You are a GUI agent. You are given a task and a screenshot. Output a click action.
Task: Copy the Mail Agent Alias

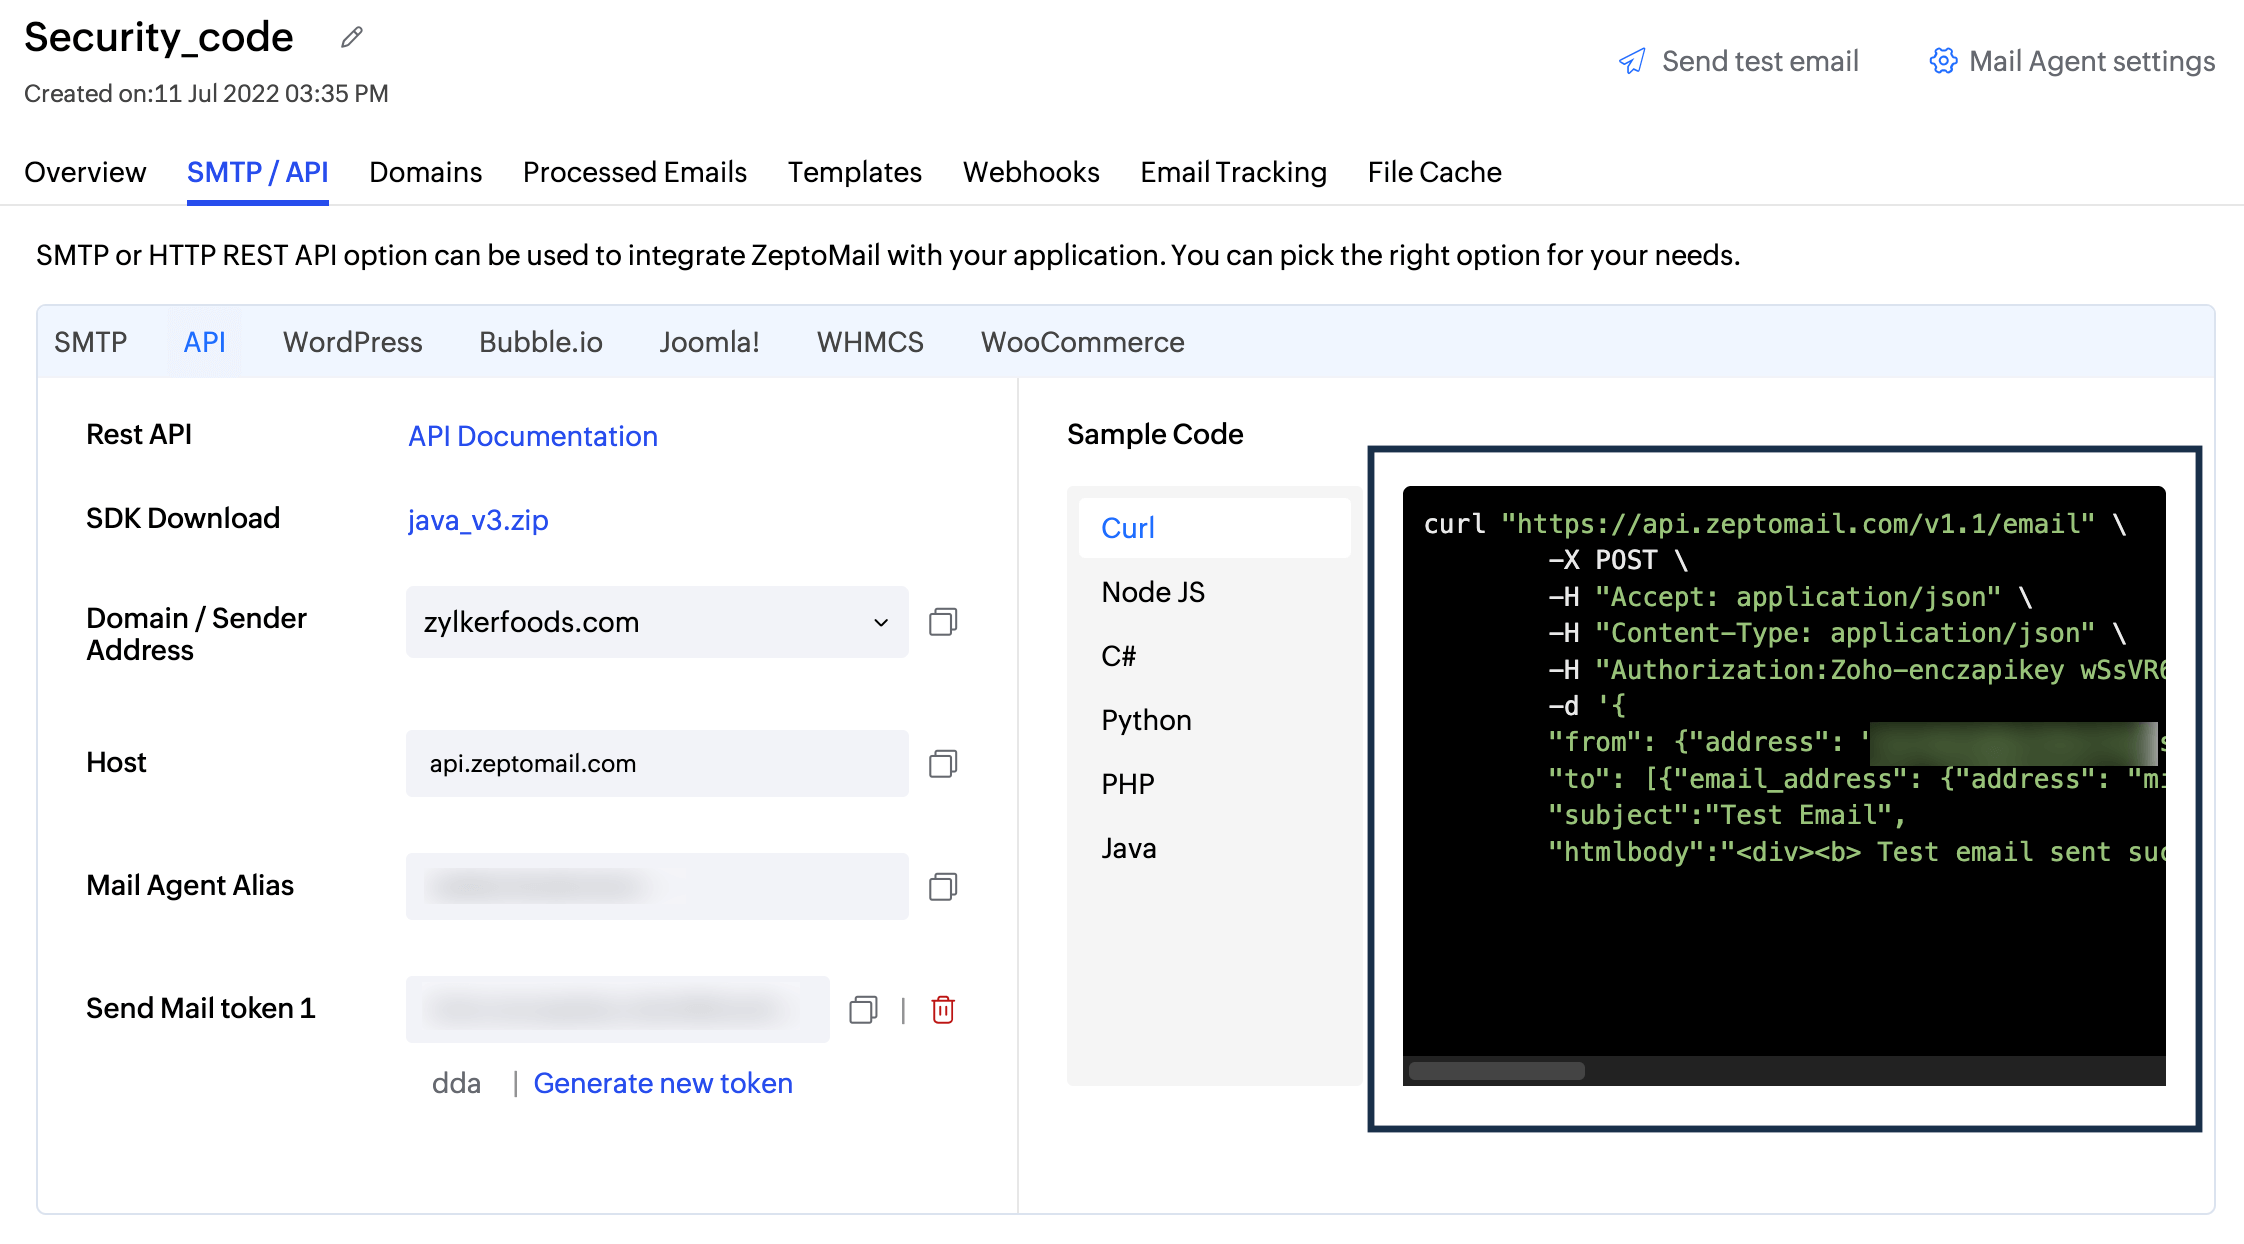[x=941, y=886]
